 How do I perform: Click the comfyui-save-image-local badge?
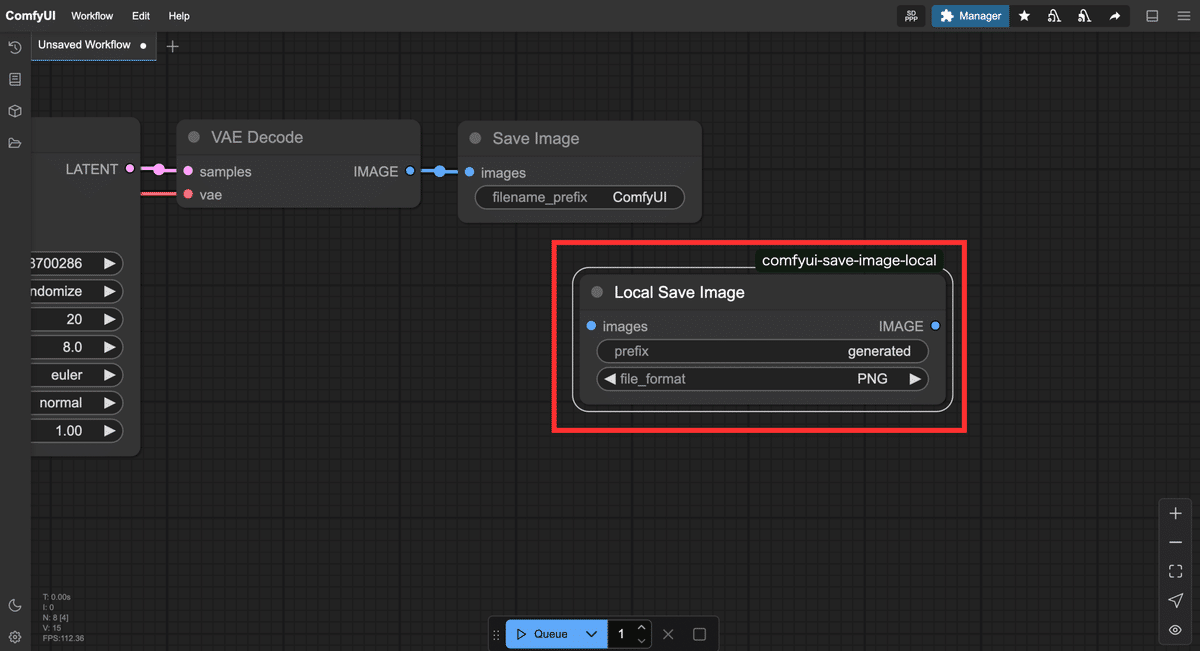(x=849, y=260)
